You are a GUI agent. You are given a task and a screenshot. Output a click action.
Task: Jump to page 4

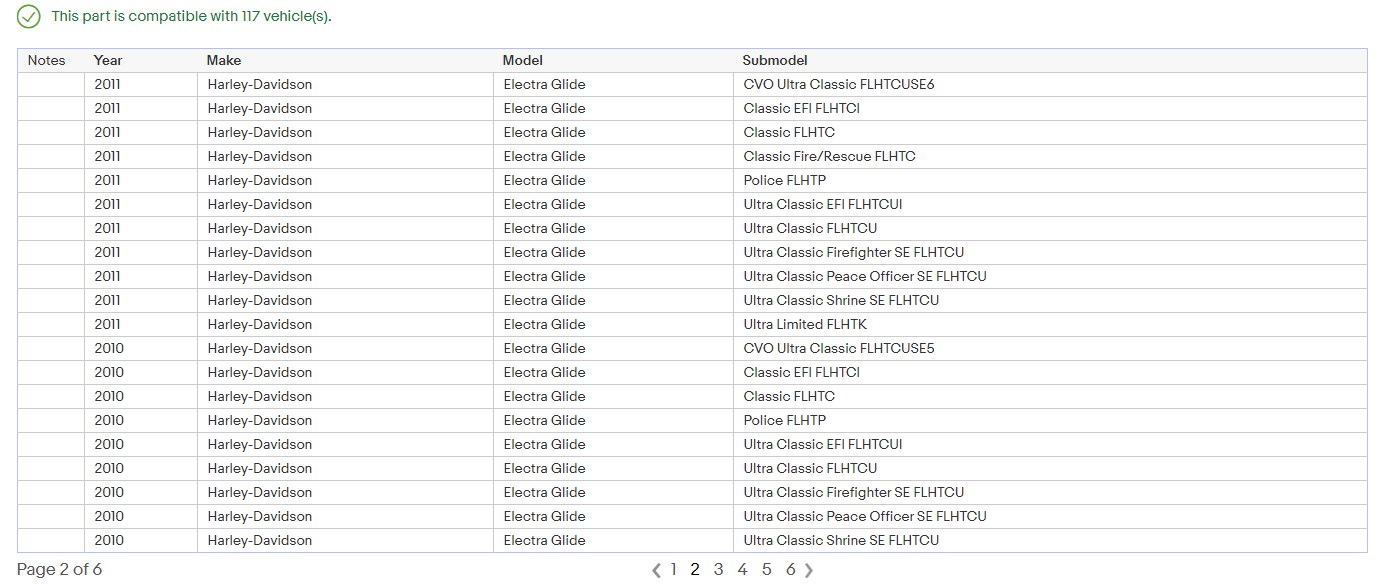[742, 569]
